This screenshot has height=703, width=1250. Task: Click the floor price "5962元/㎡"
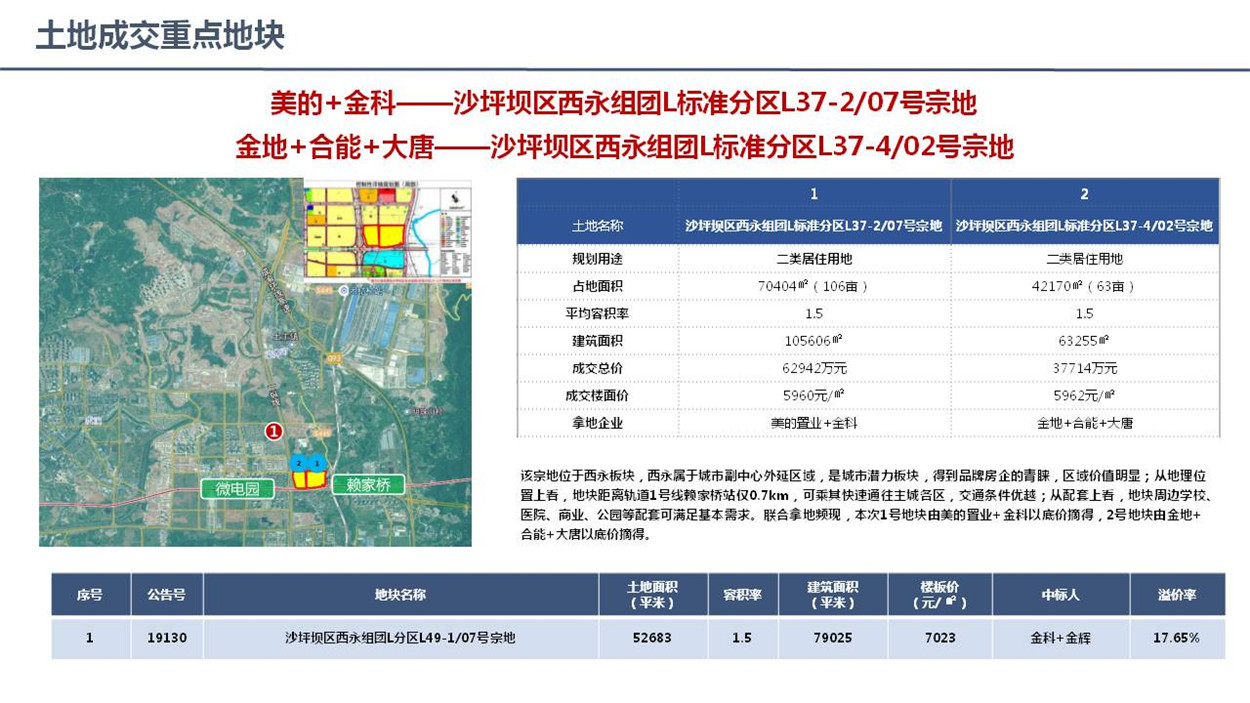1085,396
